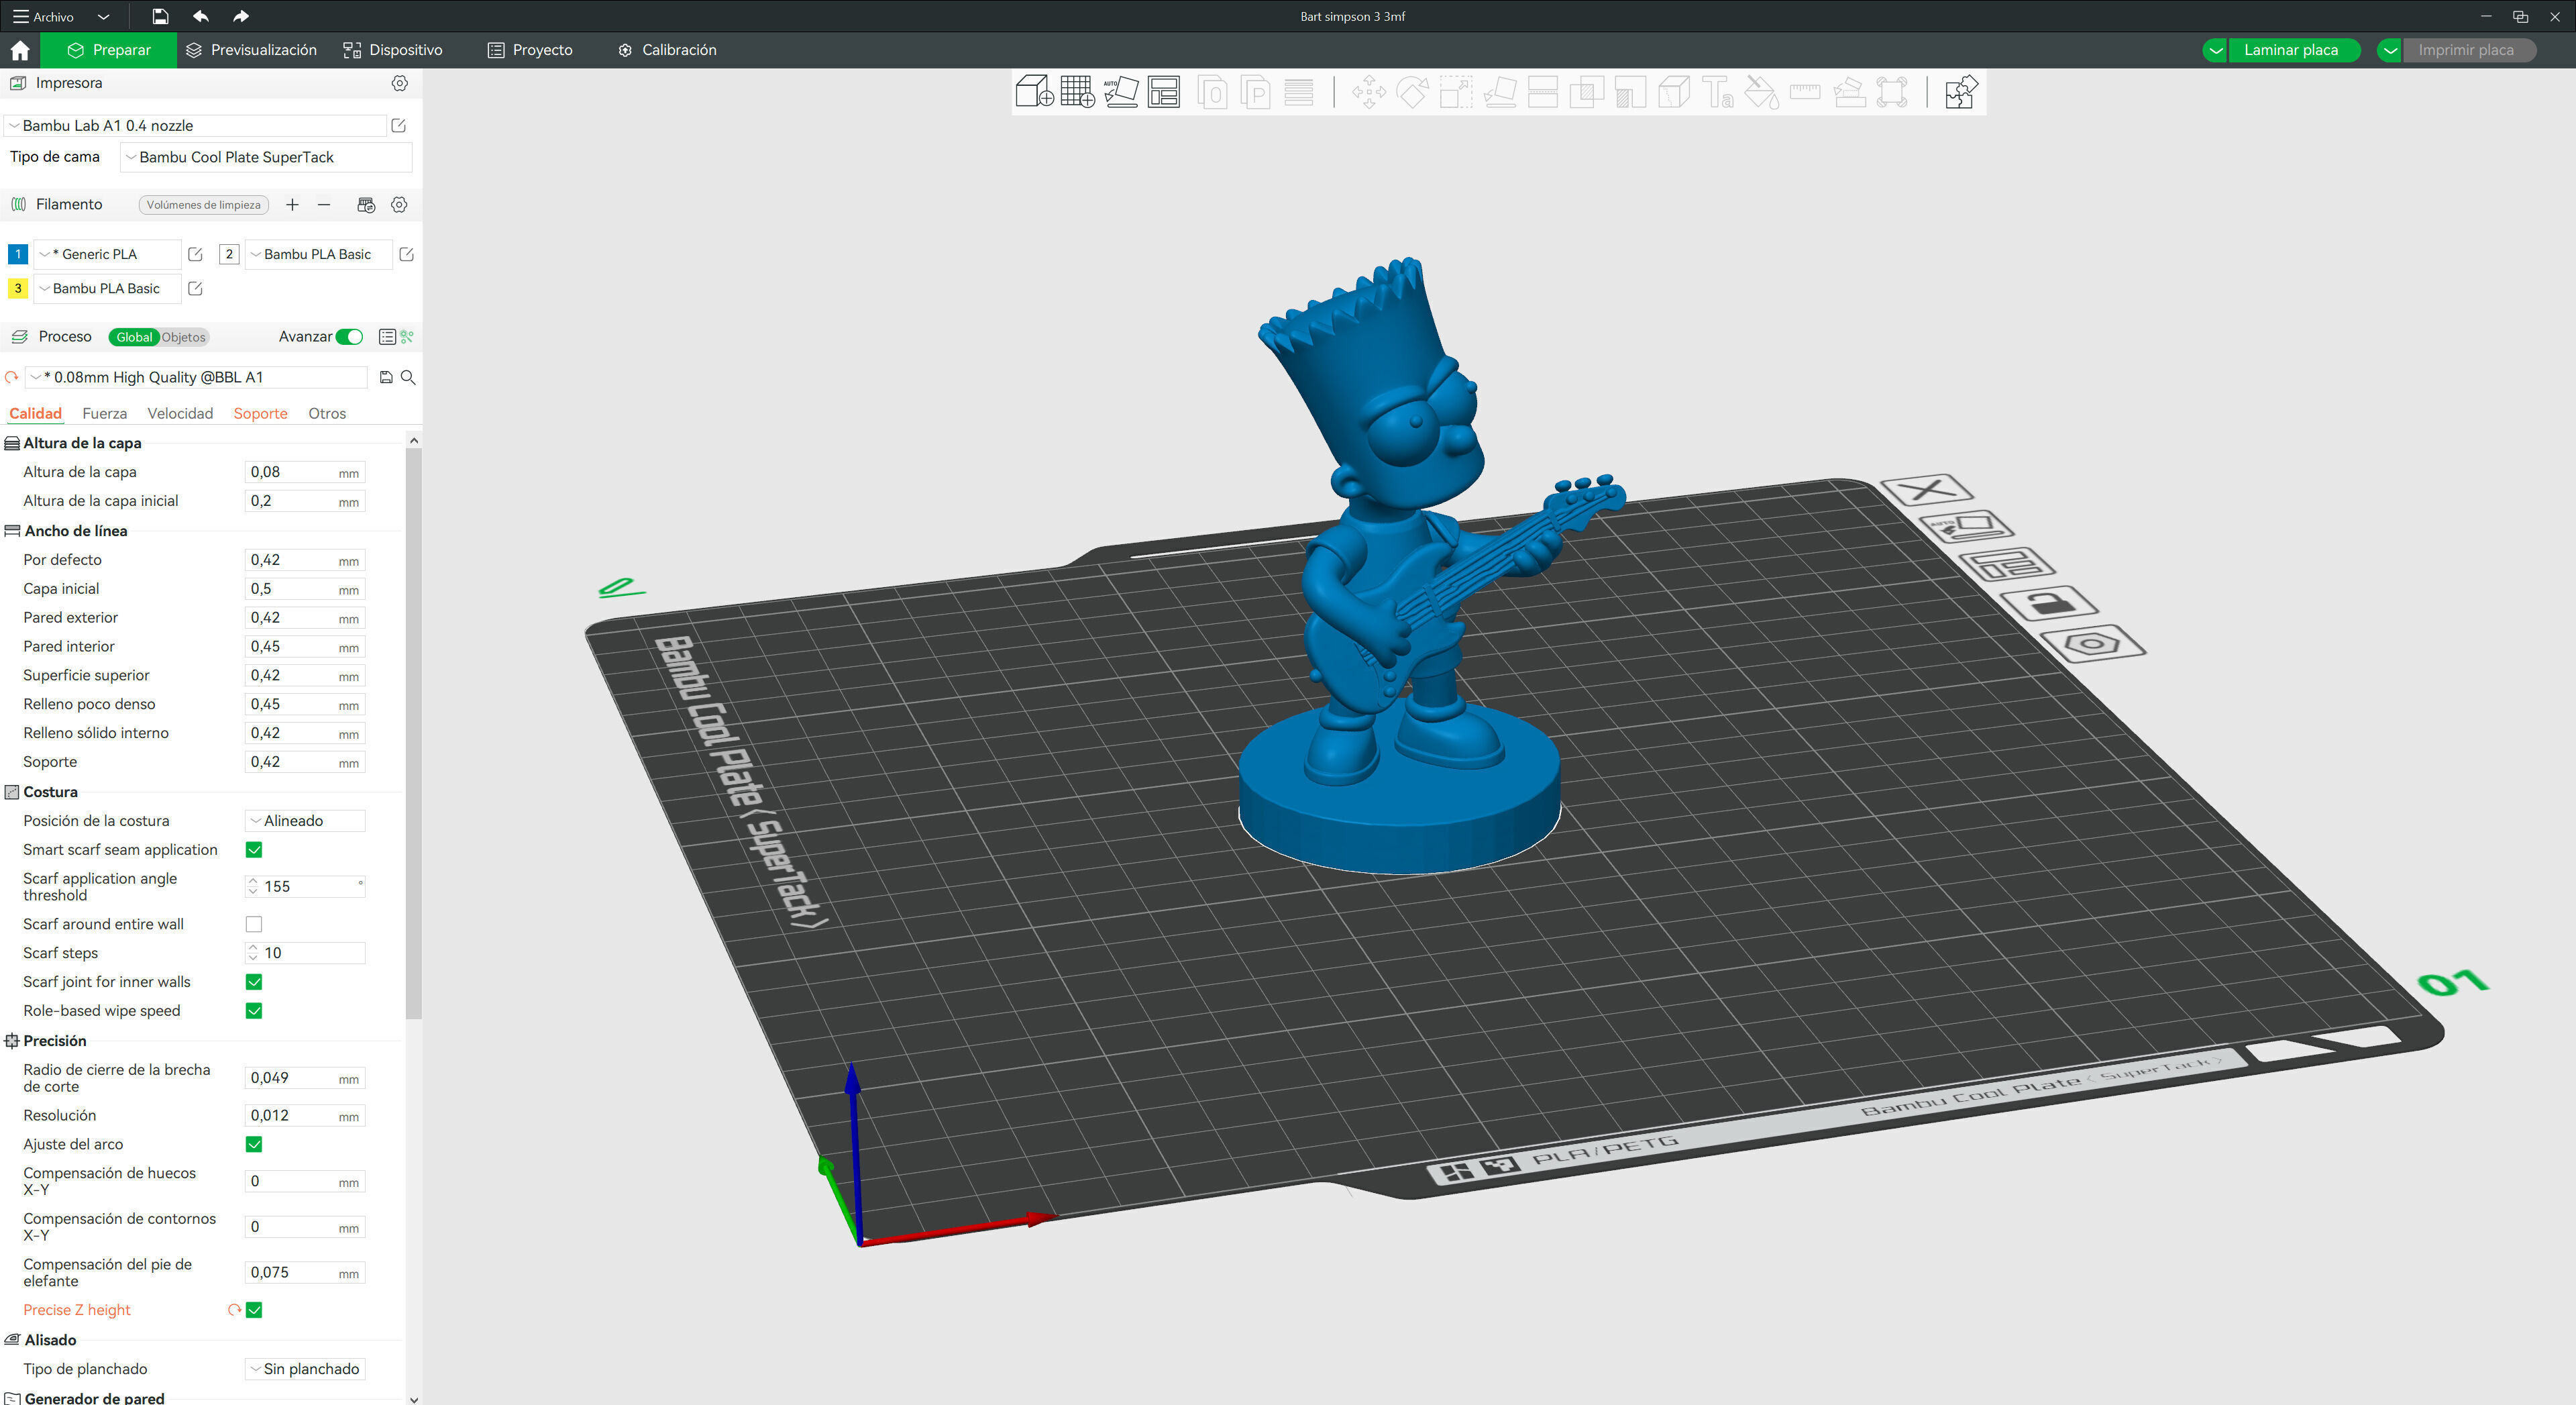Viewport: 2576px width, 1405px height.
Task: Open printer settings gear icon
Action: pyautogui.click(x=399, y=83)
